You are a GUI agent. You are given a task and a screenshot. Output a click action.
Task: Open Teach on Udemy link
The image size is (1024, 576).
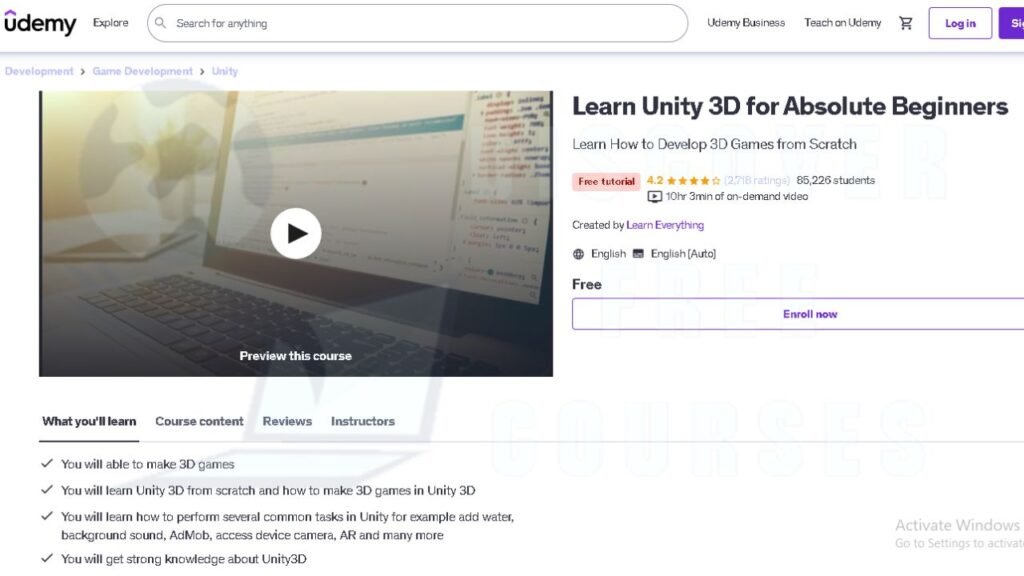click(x=842, y=23)
